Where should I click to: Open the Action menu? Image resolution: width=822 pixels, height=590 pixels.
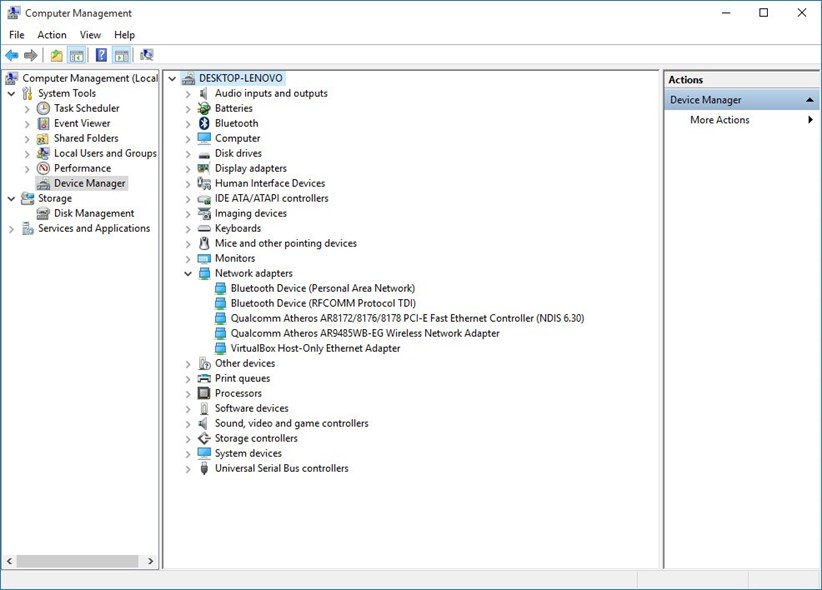coord(52,35)
